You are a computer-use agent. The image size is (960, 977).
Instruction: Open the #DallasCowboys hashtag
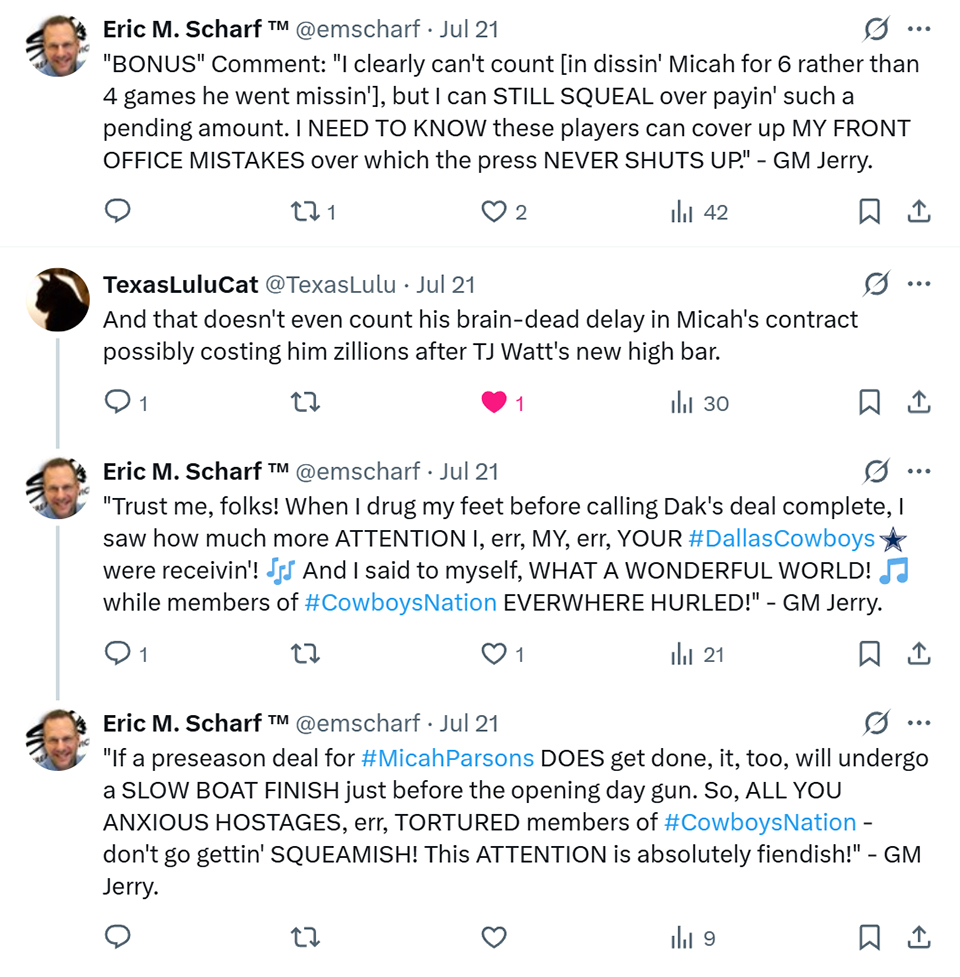tap(781, 539)
